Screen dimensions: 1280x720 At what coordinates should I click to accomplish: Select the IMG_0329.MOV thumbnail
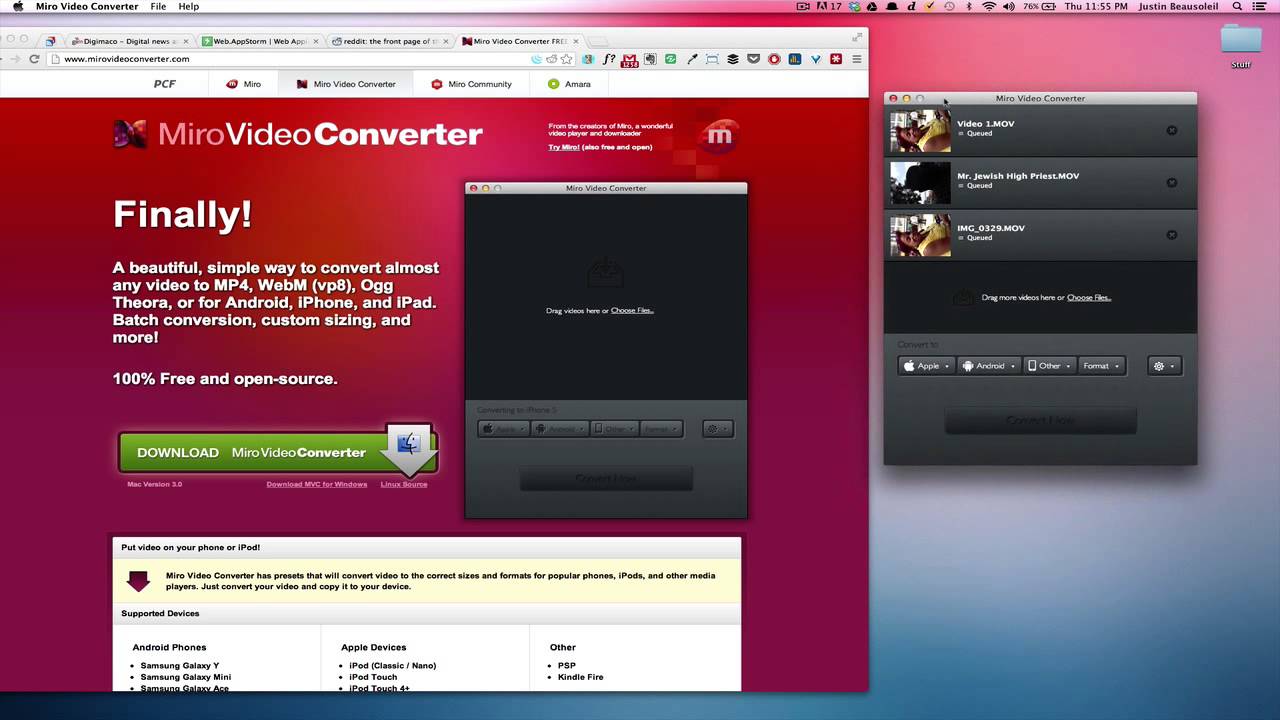coord(920,235)
